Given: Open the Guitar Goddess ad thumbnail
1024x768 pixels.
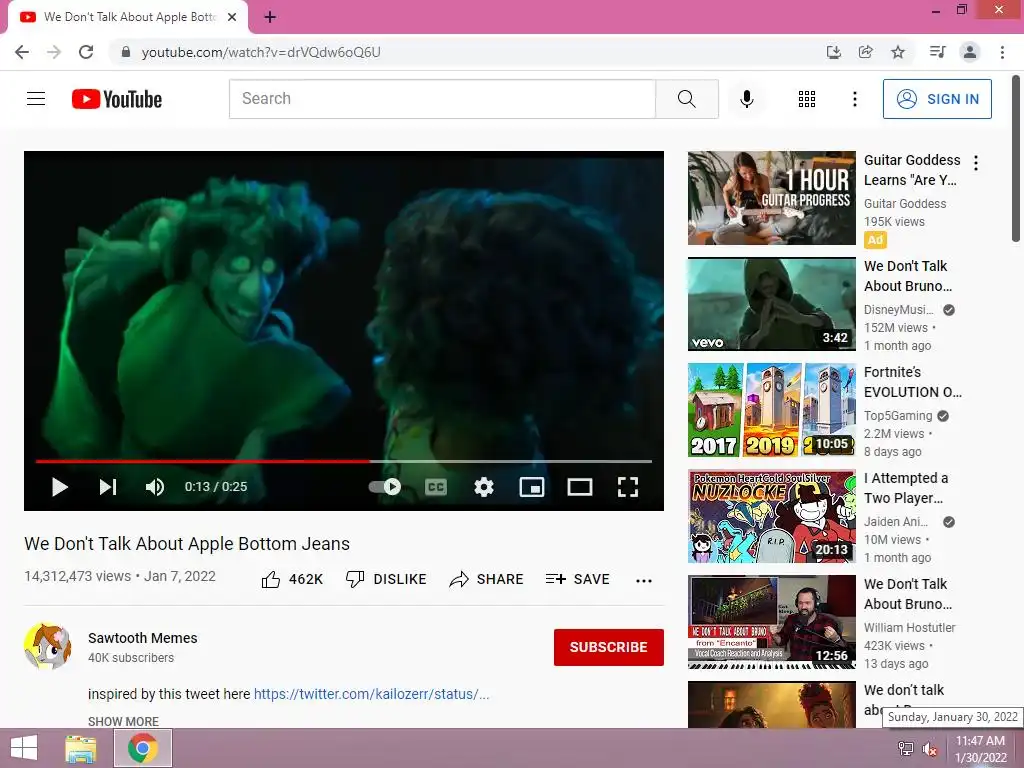Looking at the screenshot, I should pyautogui.click(x=771, y=198).
